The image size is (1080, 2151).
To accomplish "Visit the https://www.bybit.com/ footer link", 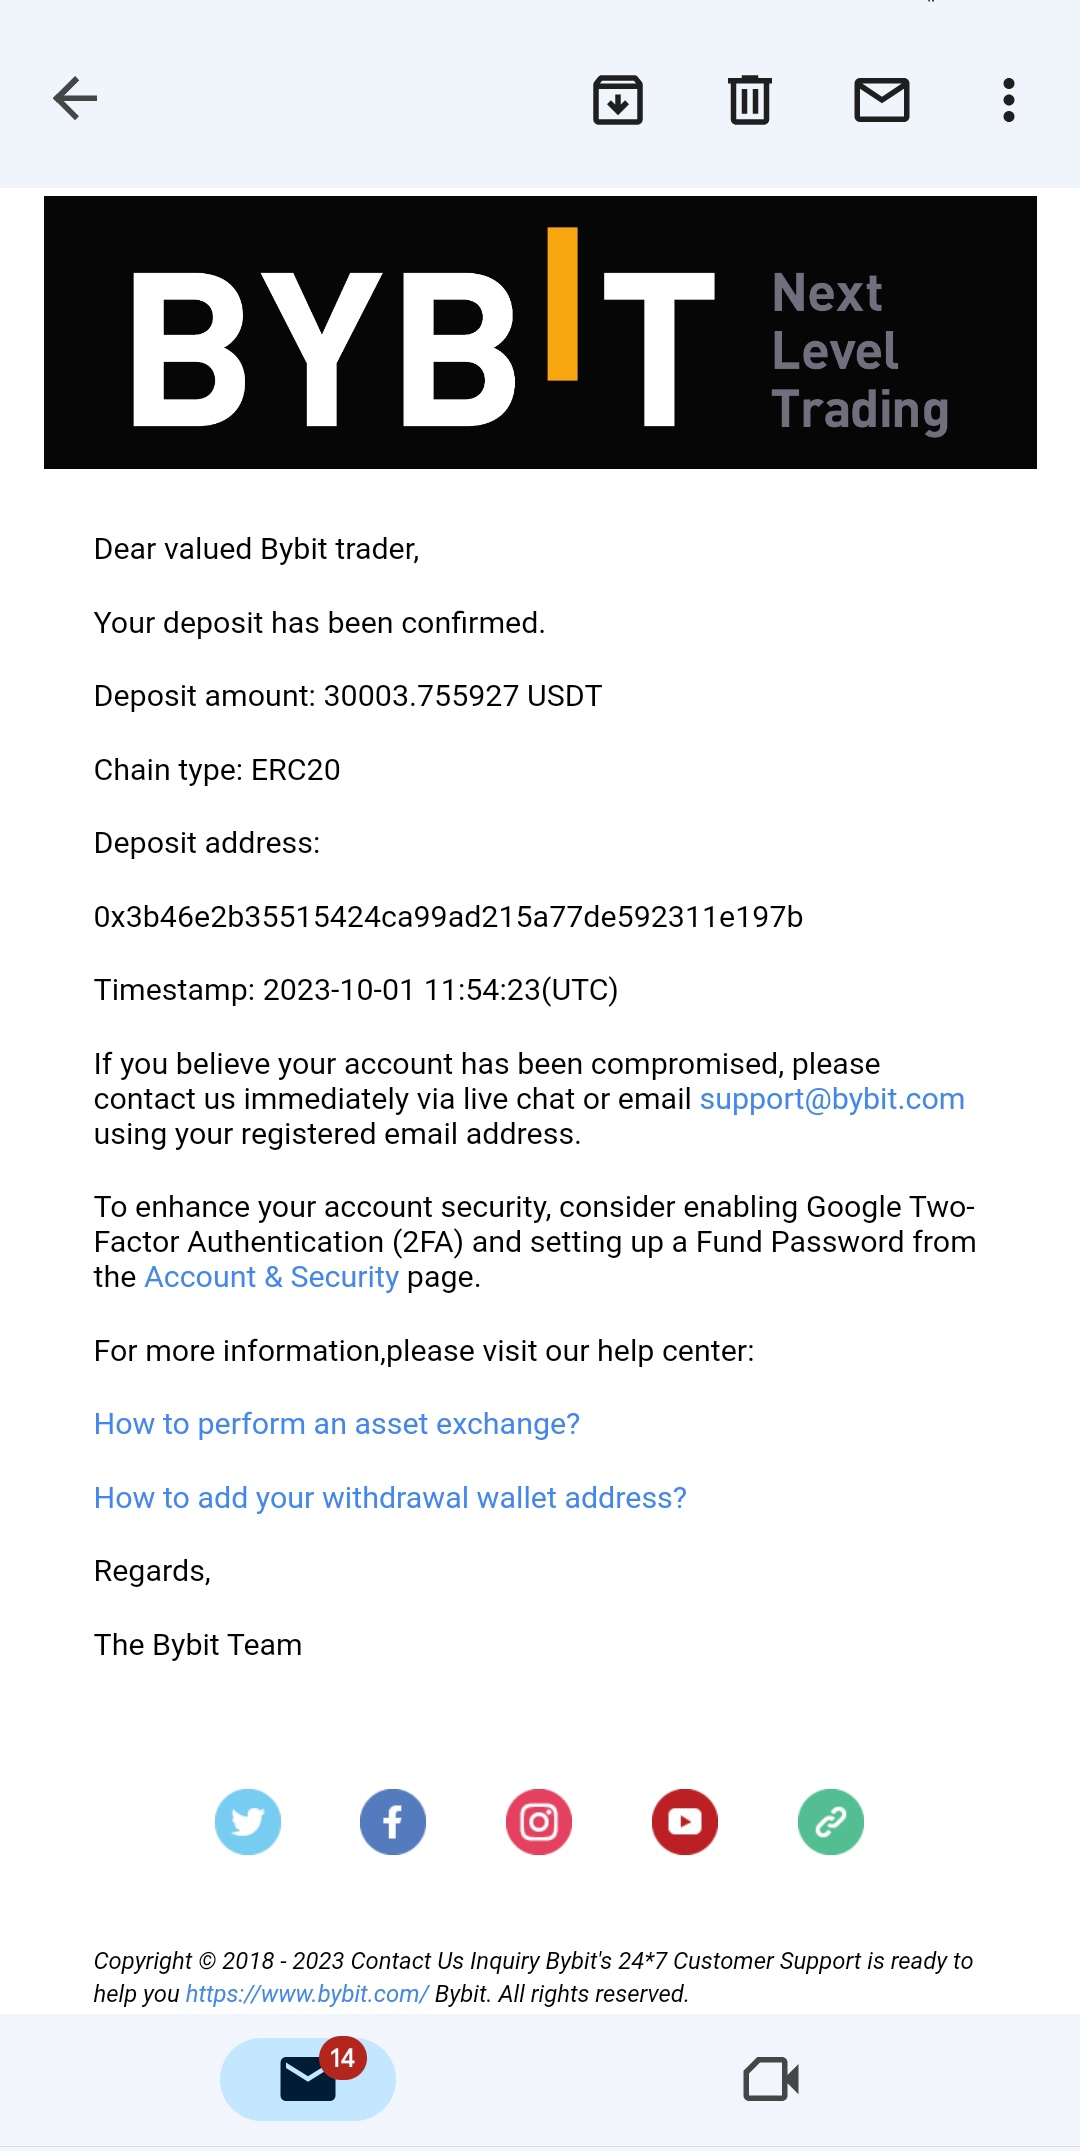I will pos(307,1994).
